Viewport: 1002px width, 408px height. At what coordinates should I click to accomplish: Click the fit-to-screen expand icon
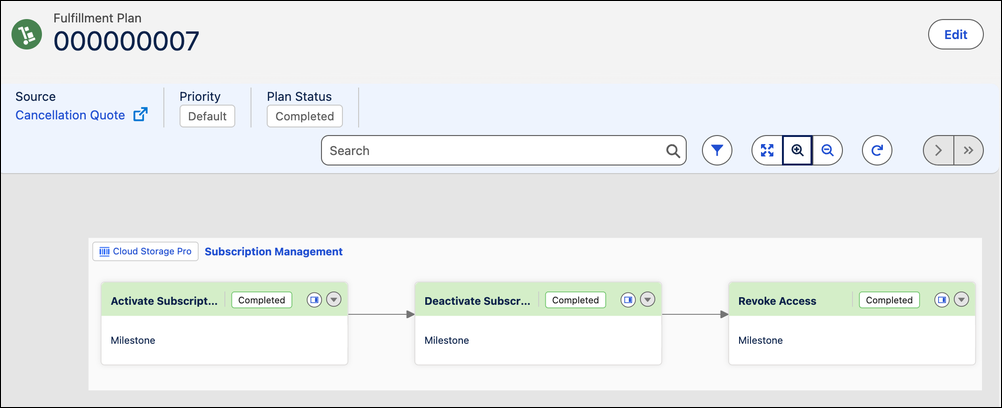767,150
